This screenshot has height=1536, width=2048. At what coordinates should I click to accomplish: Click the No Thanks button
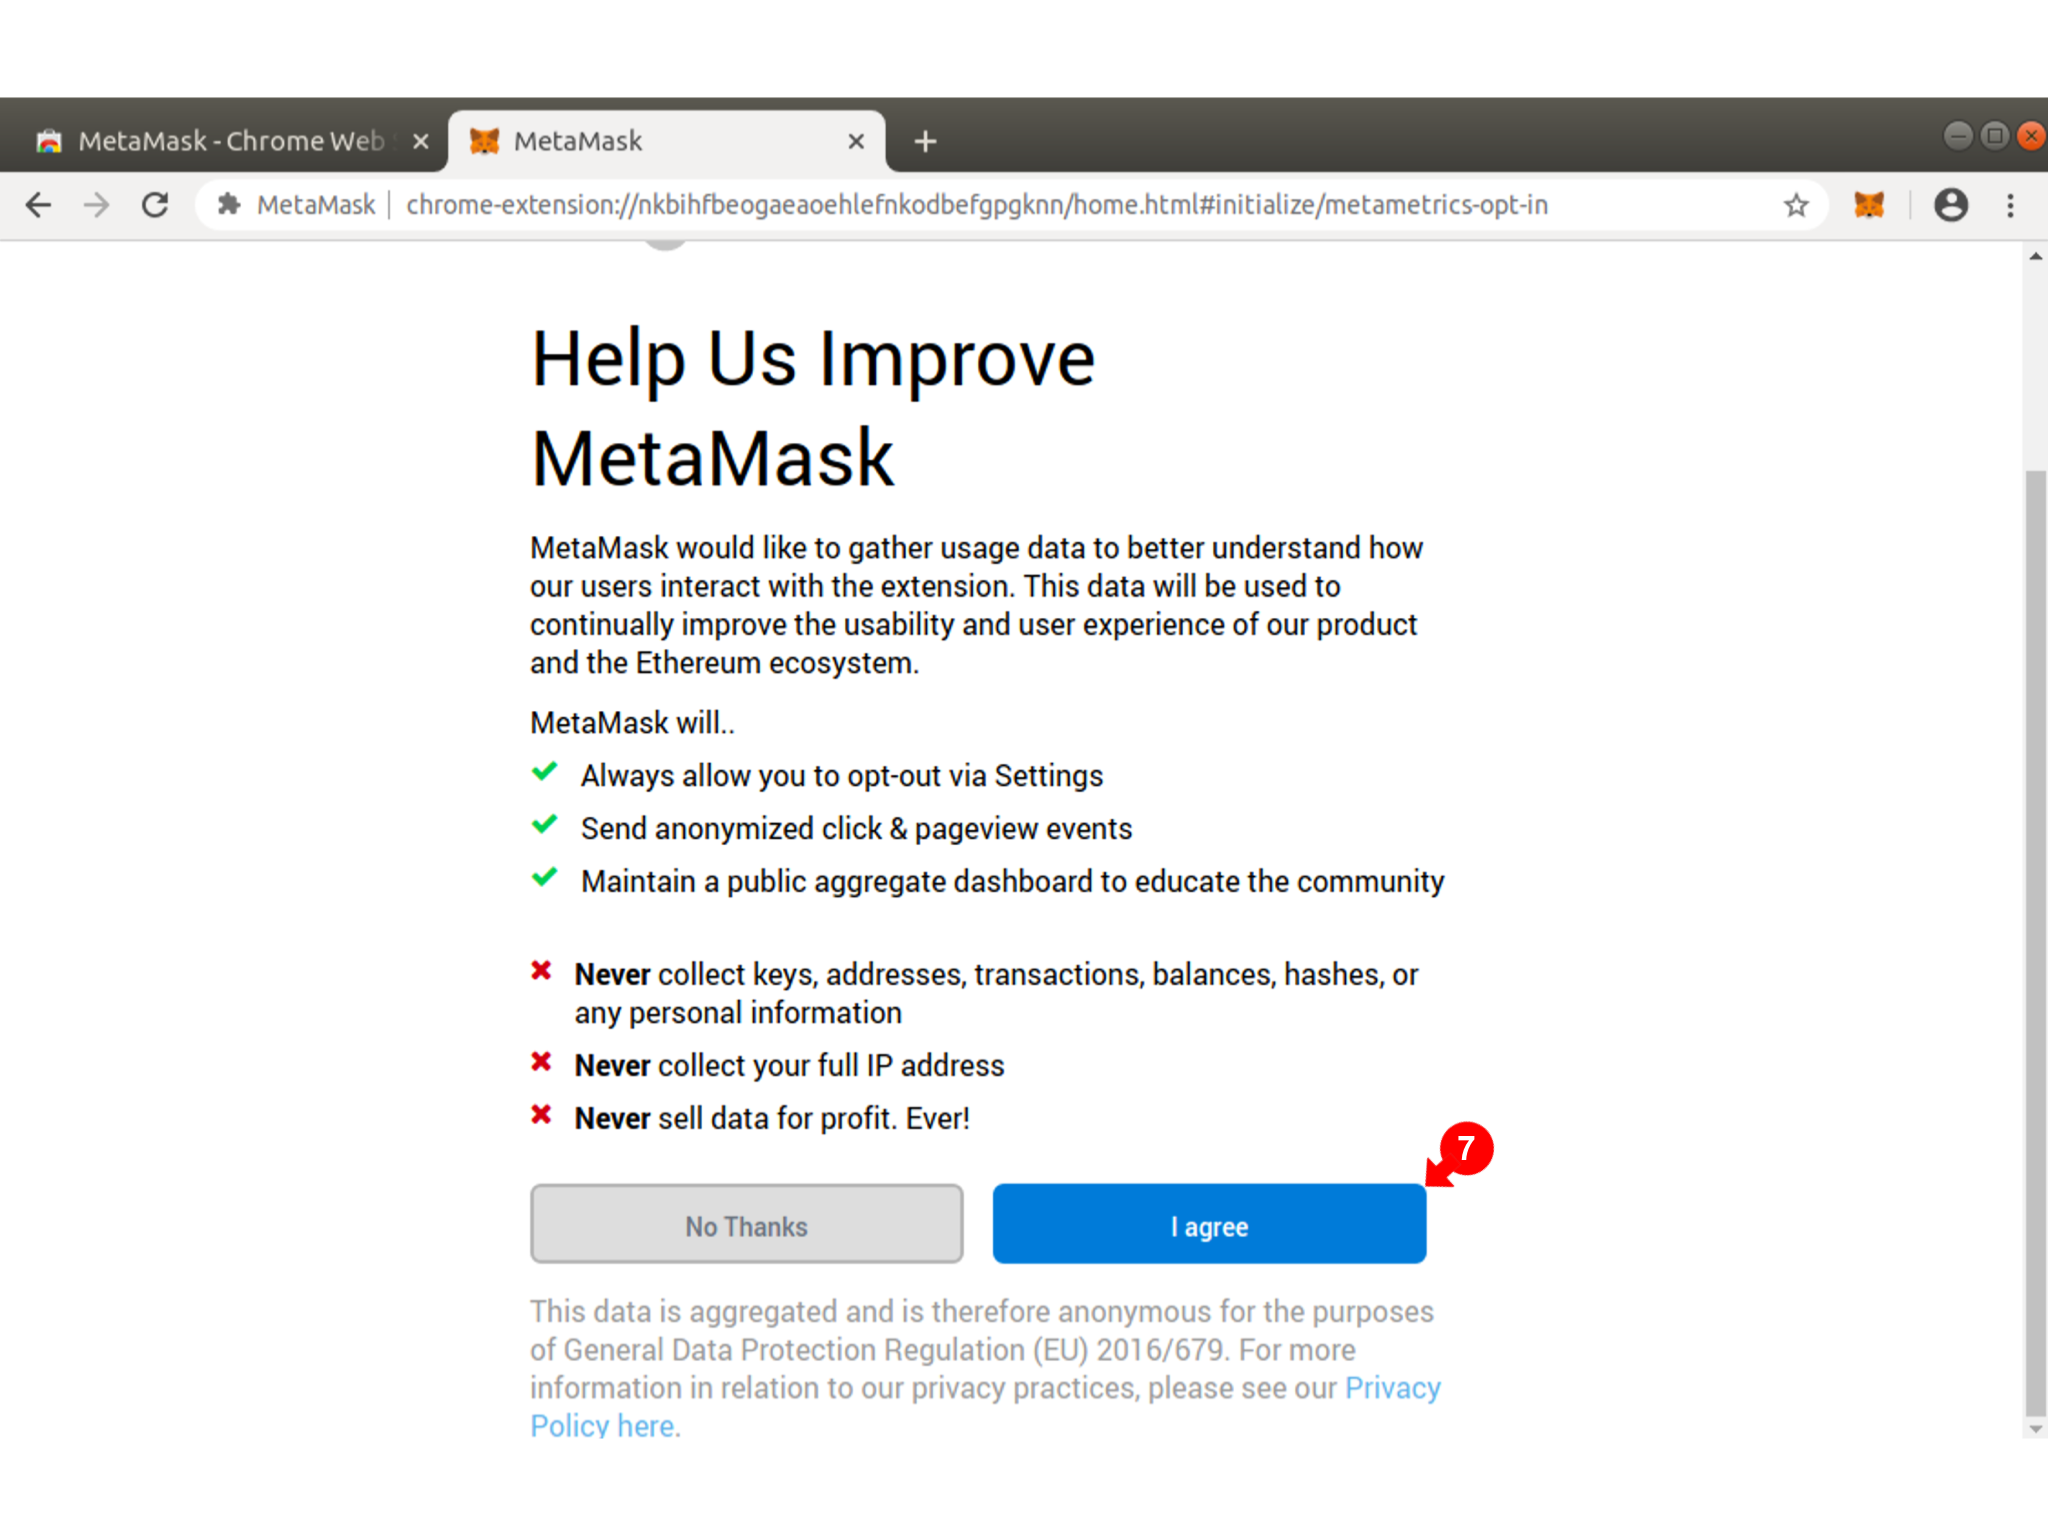[746, 1224]
